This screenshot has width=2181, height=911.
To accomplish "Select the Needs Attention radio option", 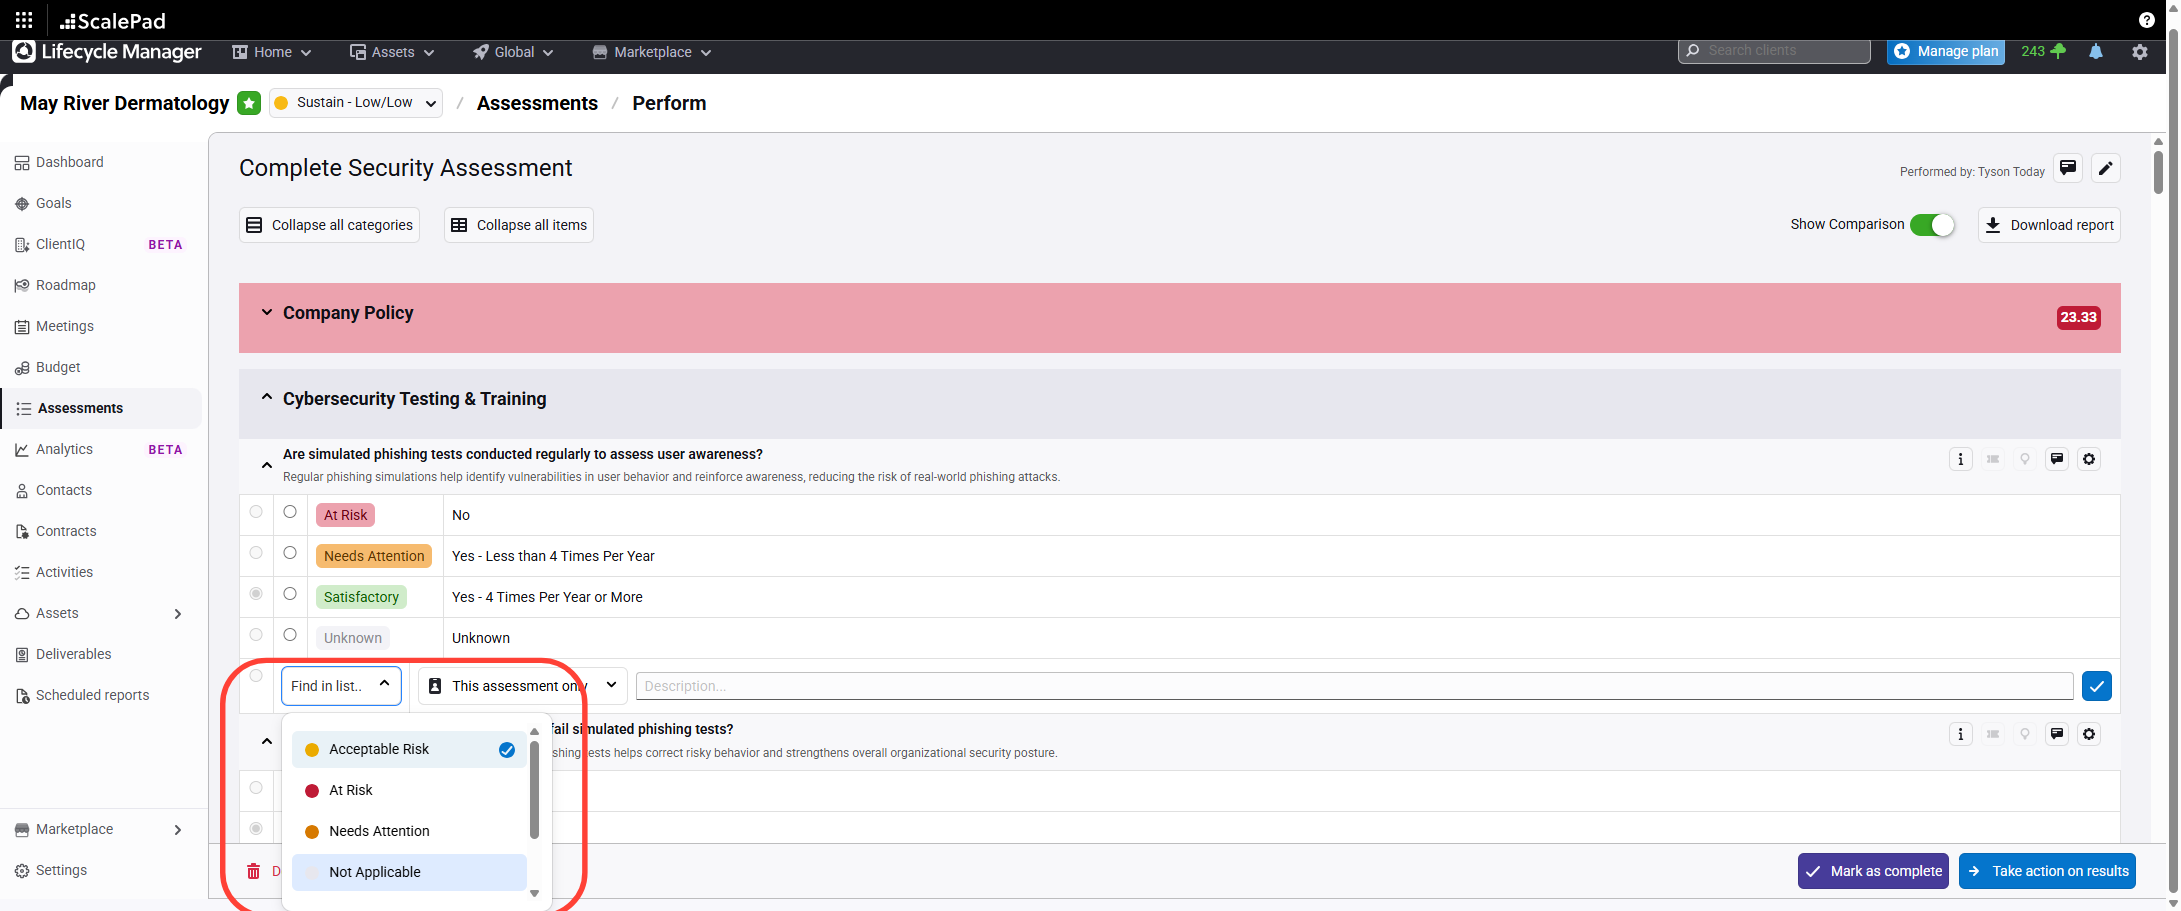I will 290,553.
